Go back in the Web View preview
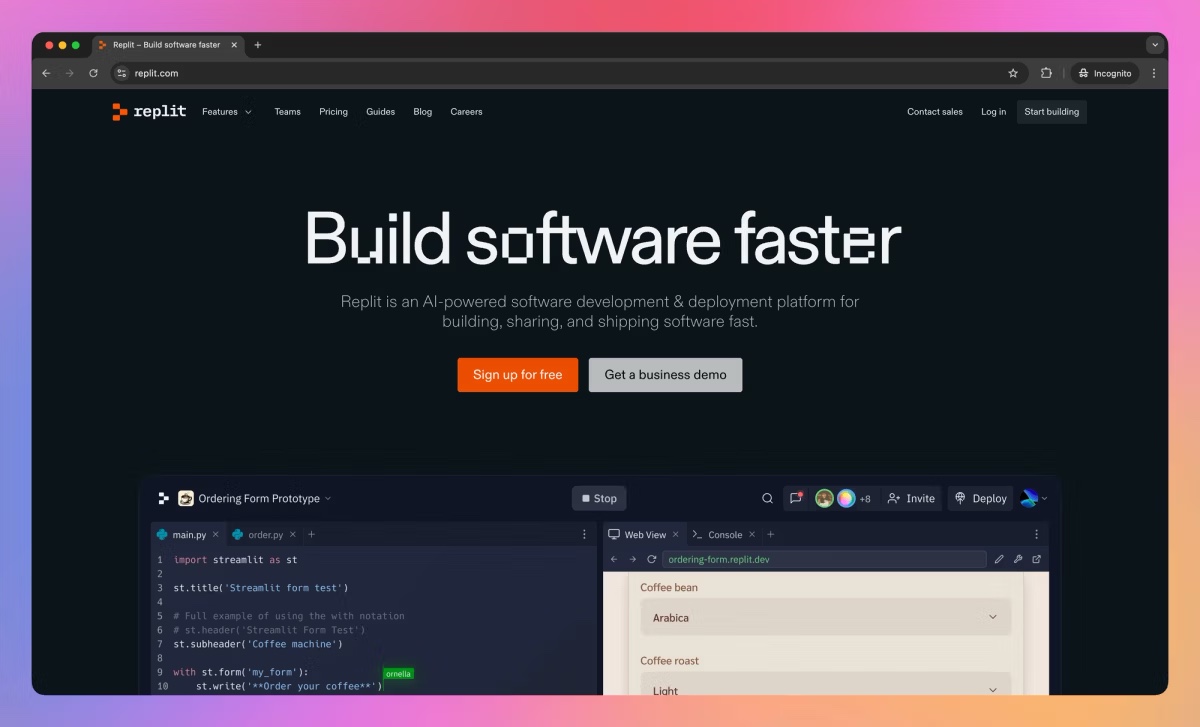The image size is (1200, 727). [614, 559]
